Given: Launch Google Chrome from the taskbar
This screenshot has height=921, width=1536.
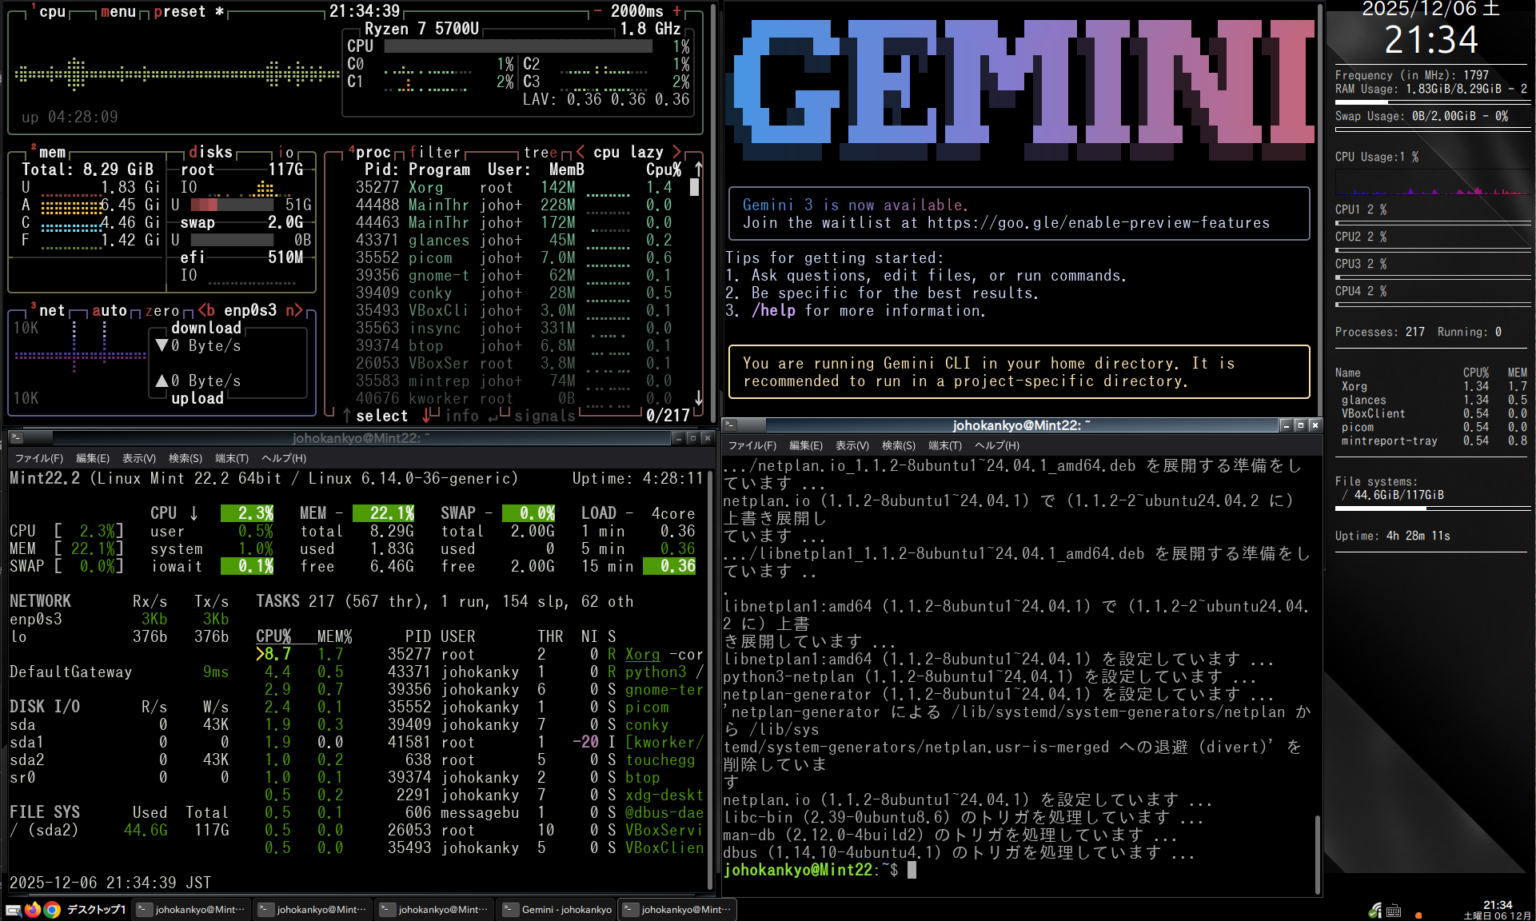Looking at the screenshot, I should (x=52, y=910).
